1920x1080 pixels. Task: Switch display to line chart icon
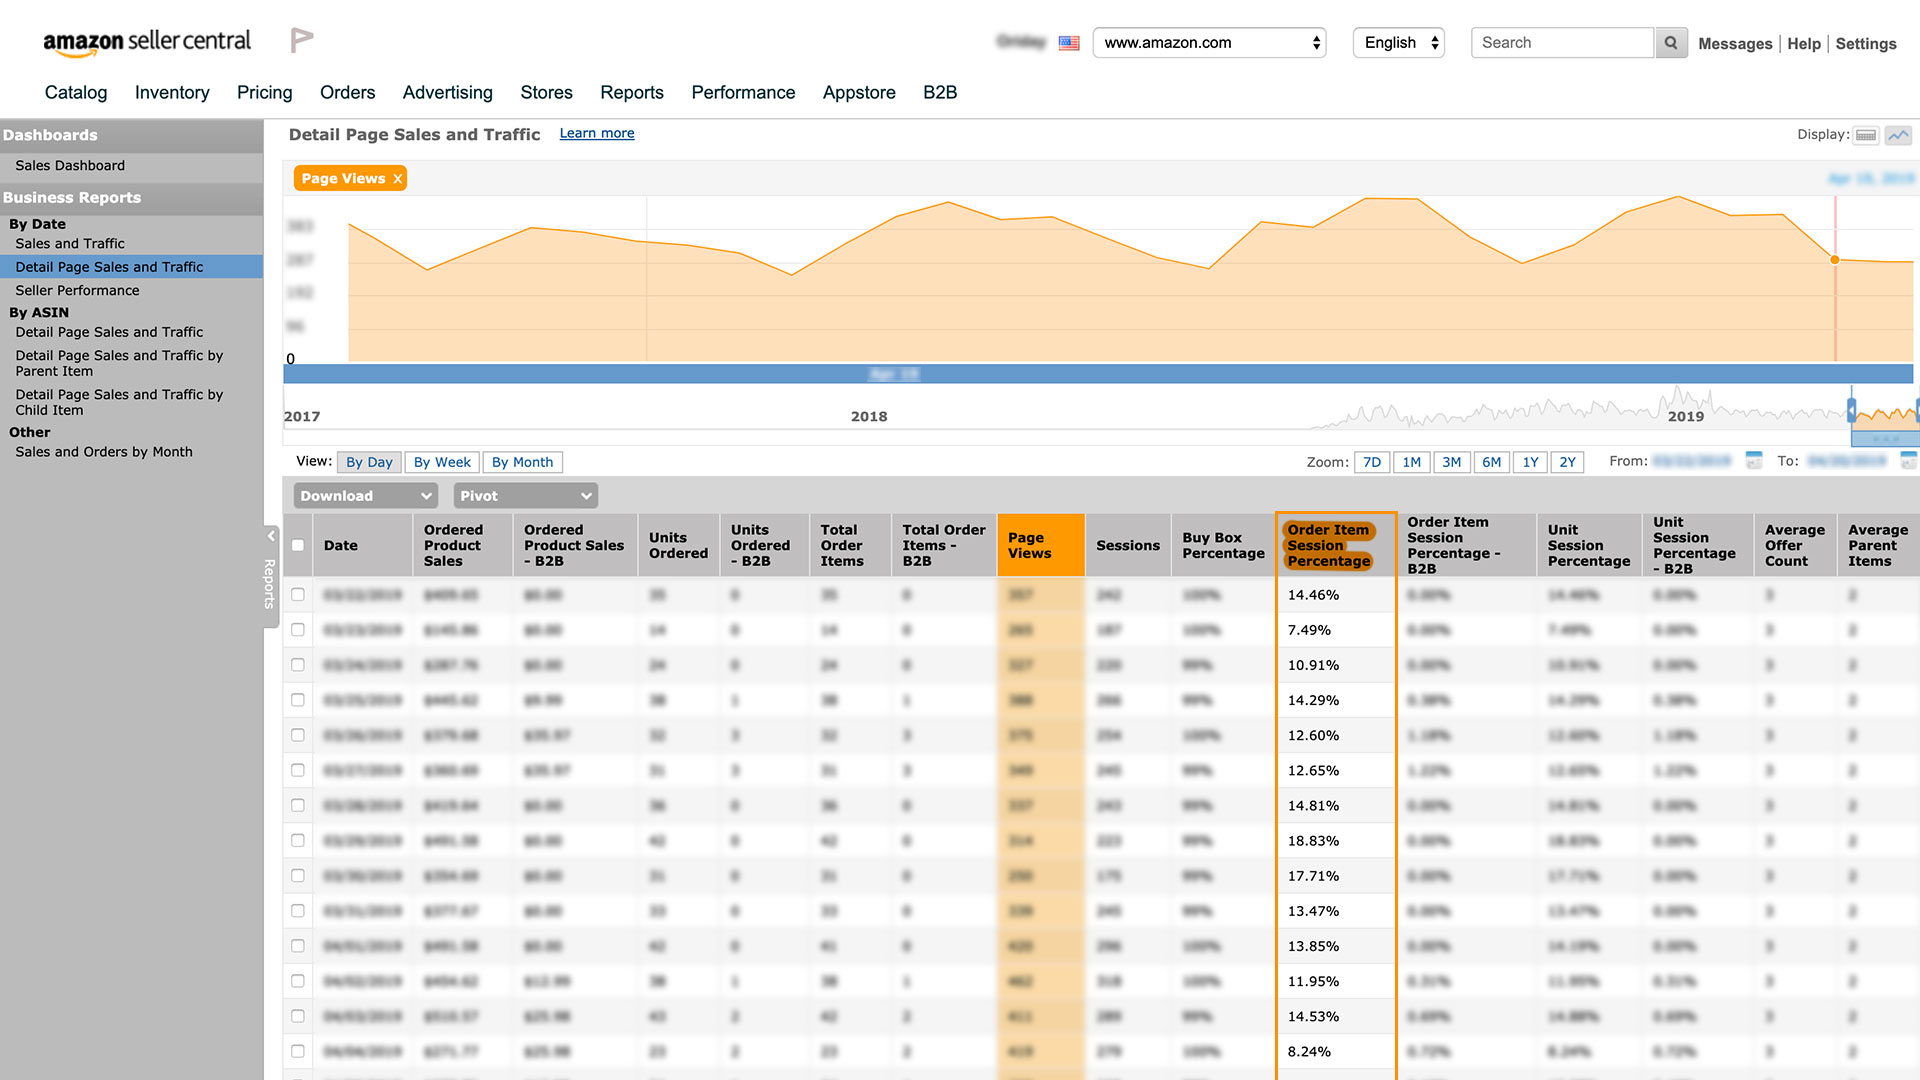[x=1898, y=135]
